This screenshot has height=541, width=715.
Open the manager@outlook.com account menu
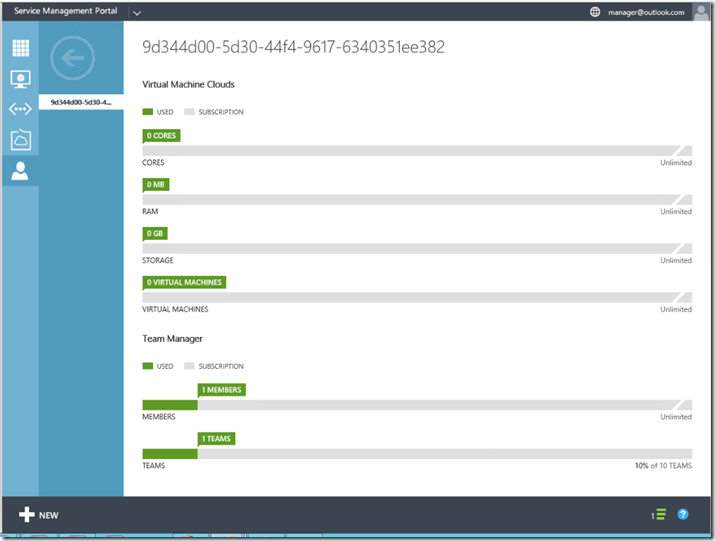(x=646, y=12)
